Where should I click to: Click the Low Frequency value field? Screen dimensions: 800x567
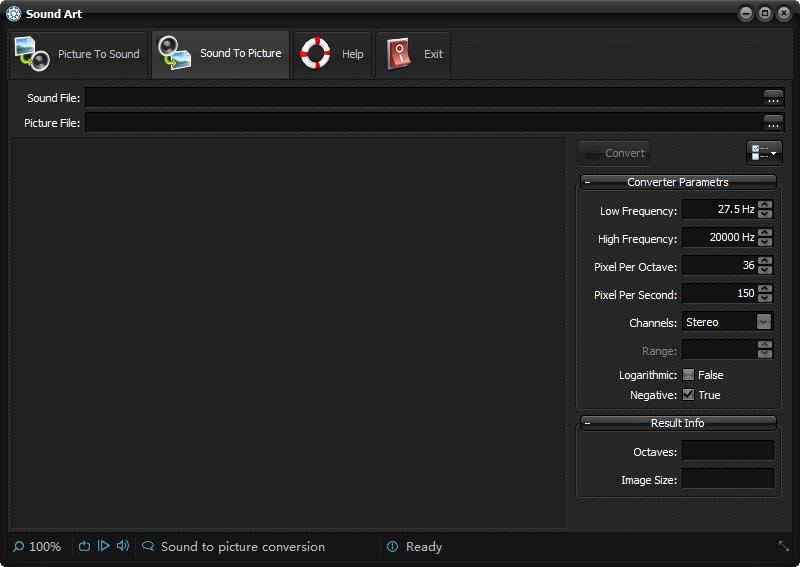coord(718,210)
